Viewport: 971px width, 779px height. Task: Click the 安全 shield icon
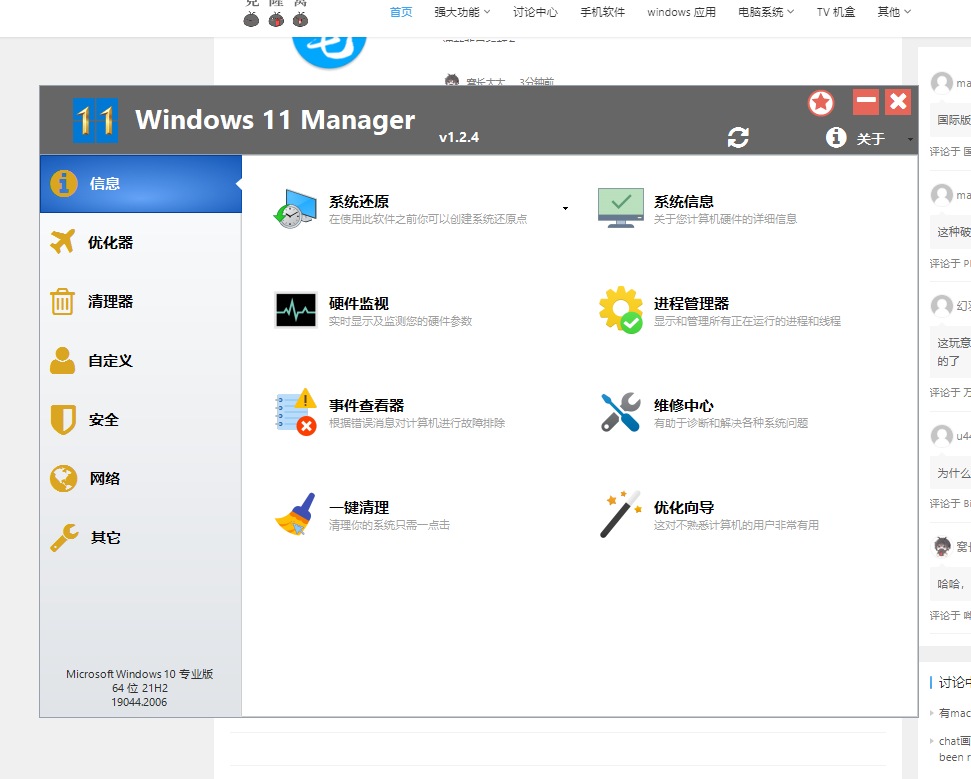(63, 420)
